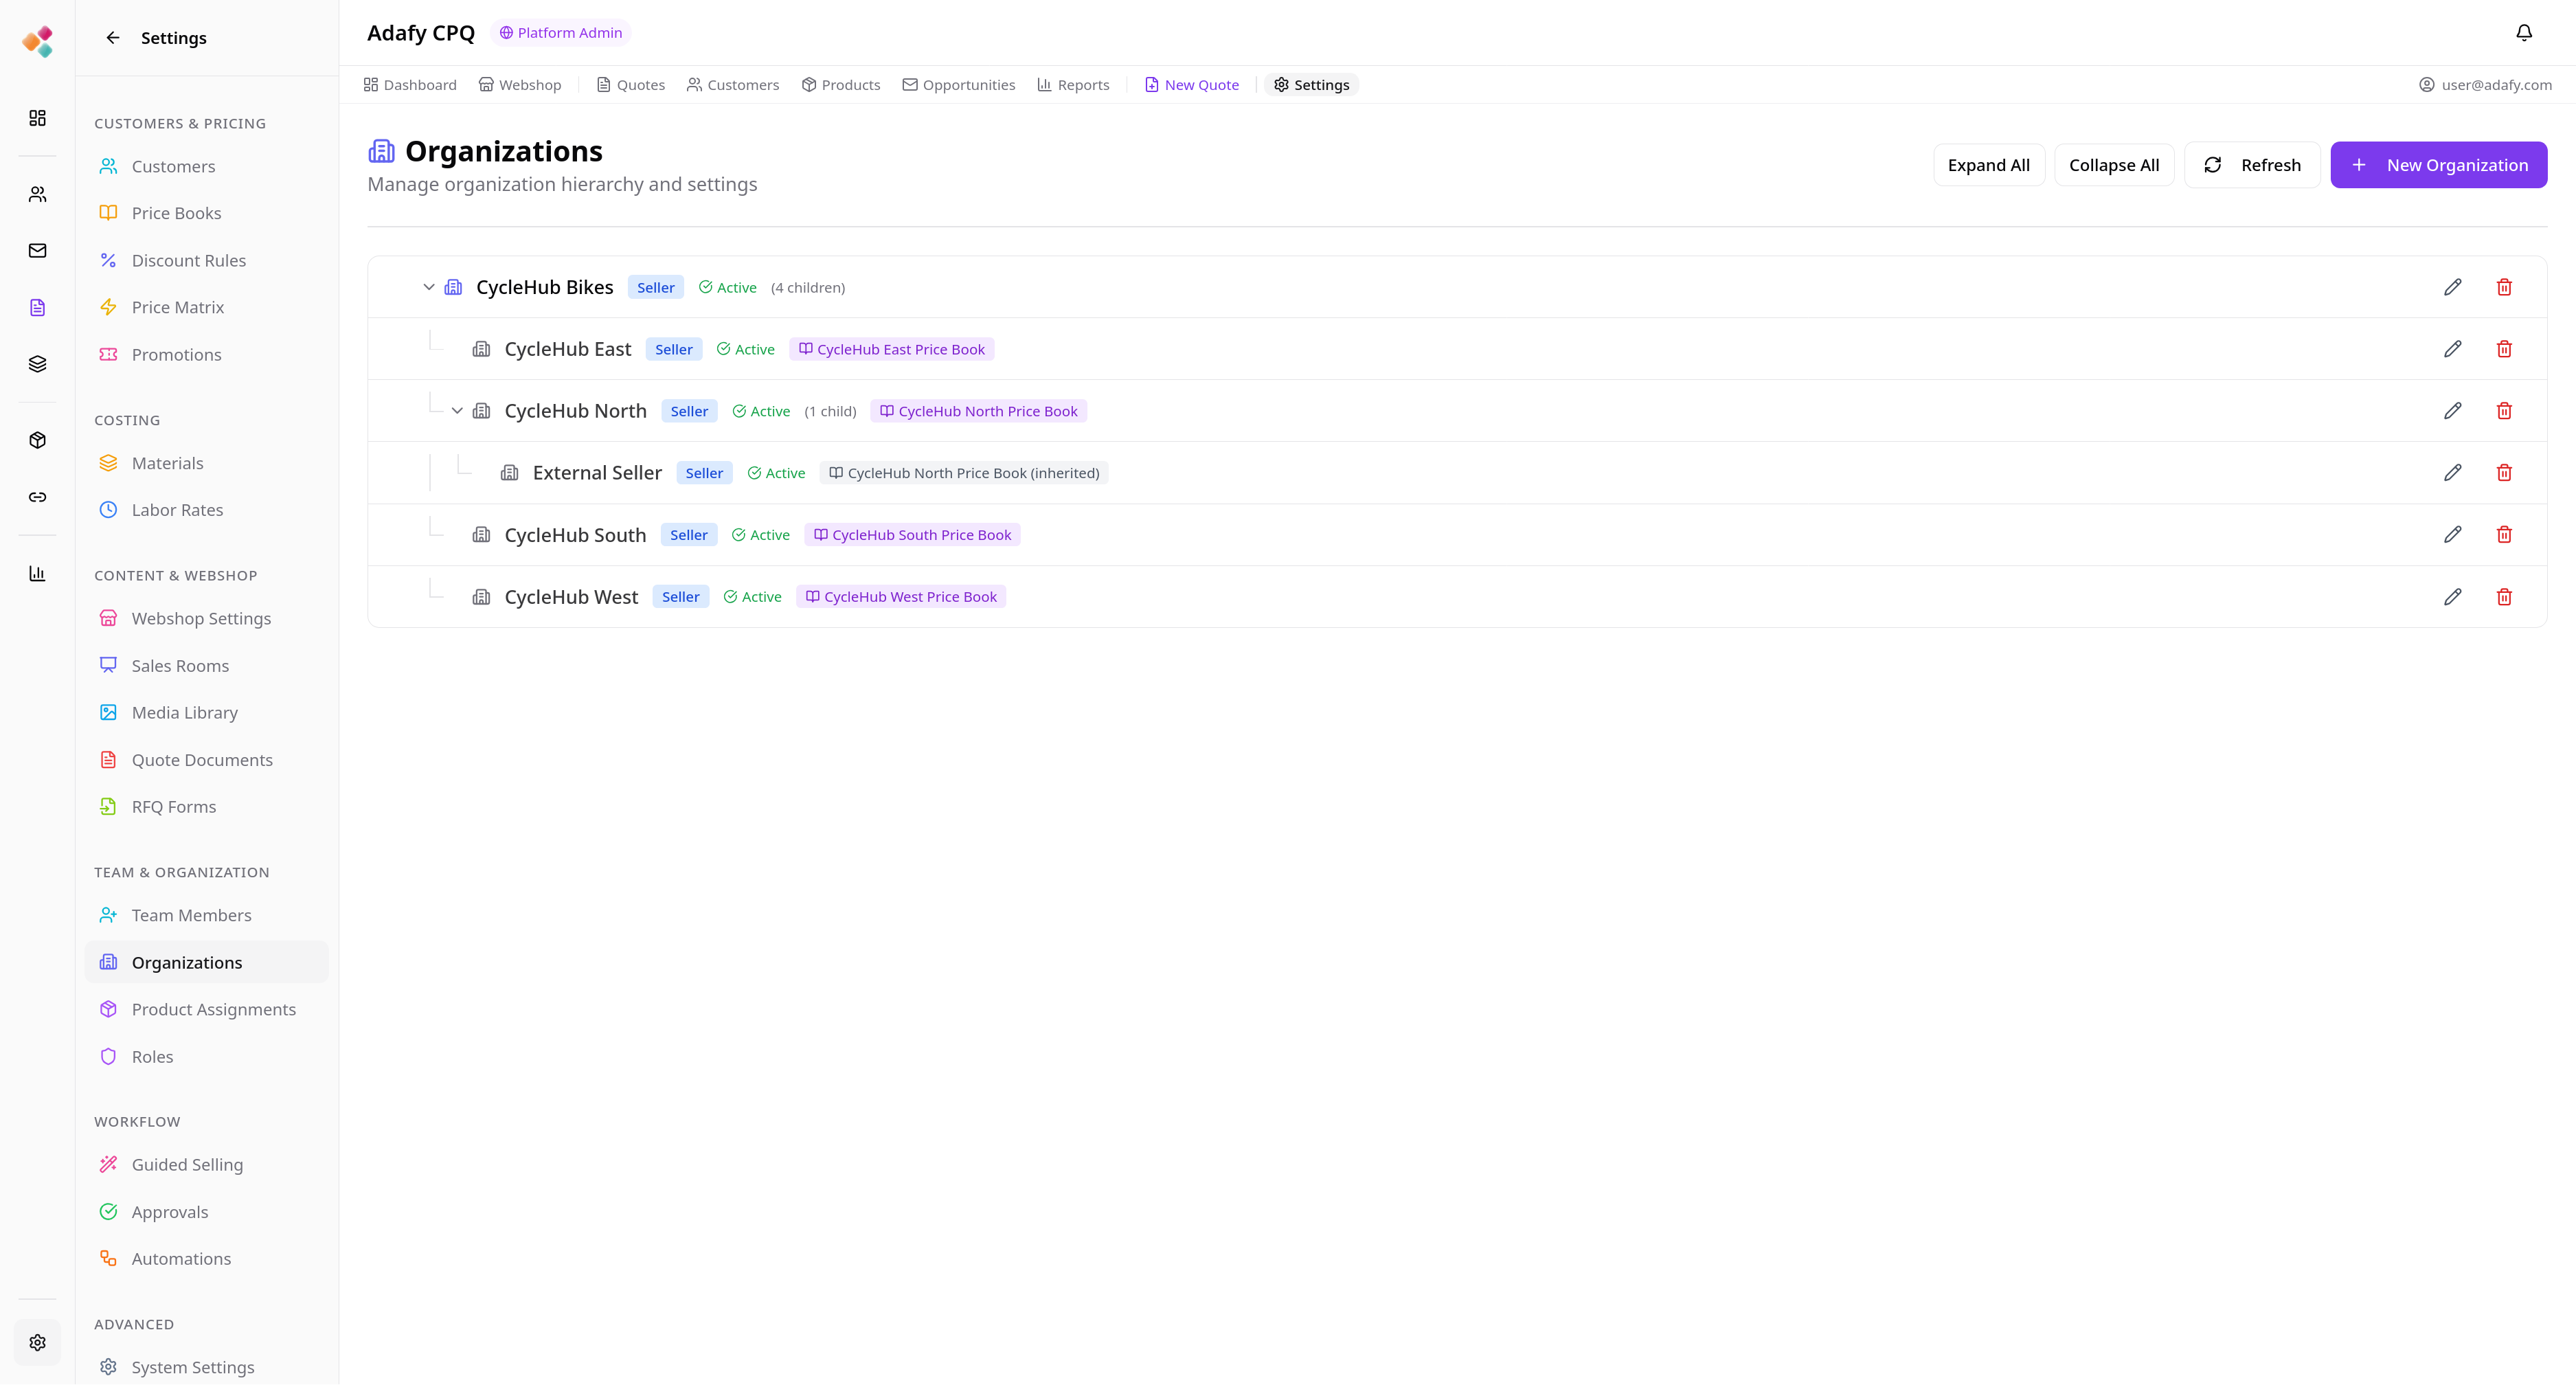Delete the CycleHub North organization
Image resolution: width=2576 pixels, height=1385 pixels.
coord(2504,411)
